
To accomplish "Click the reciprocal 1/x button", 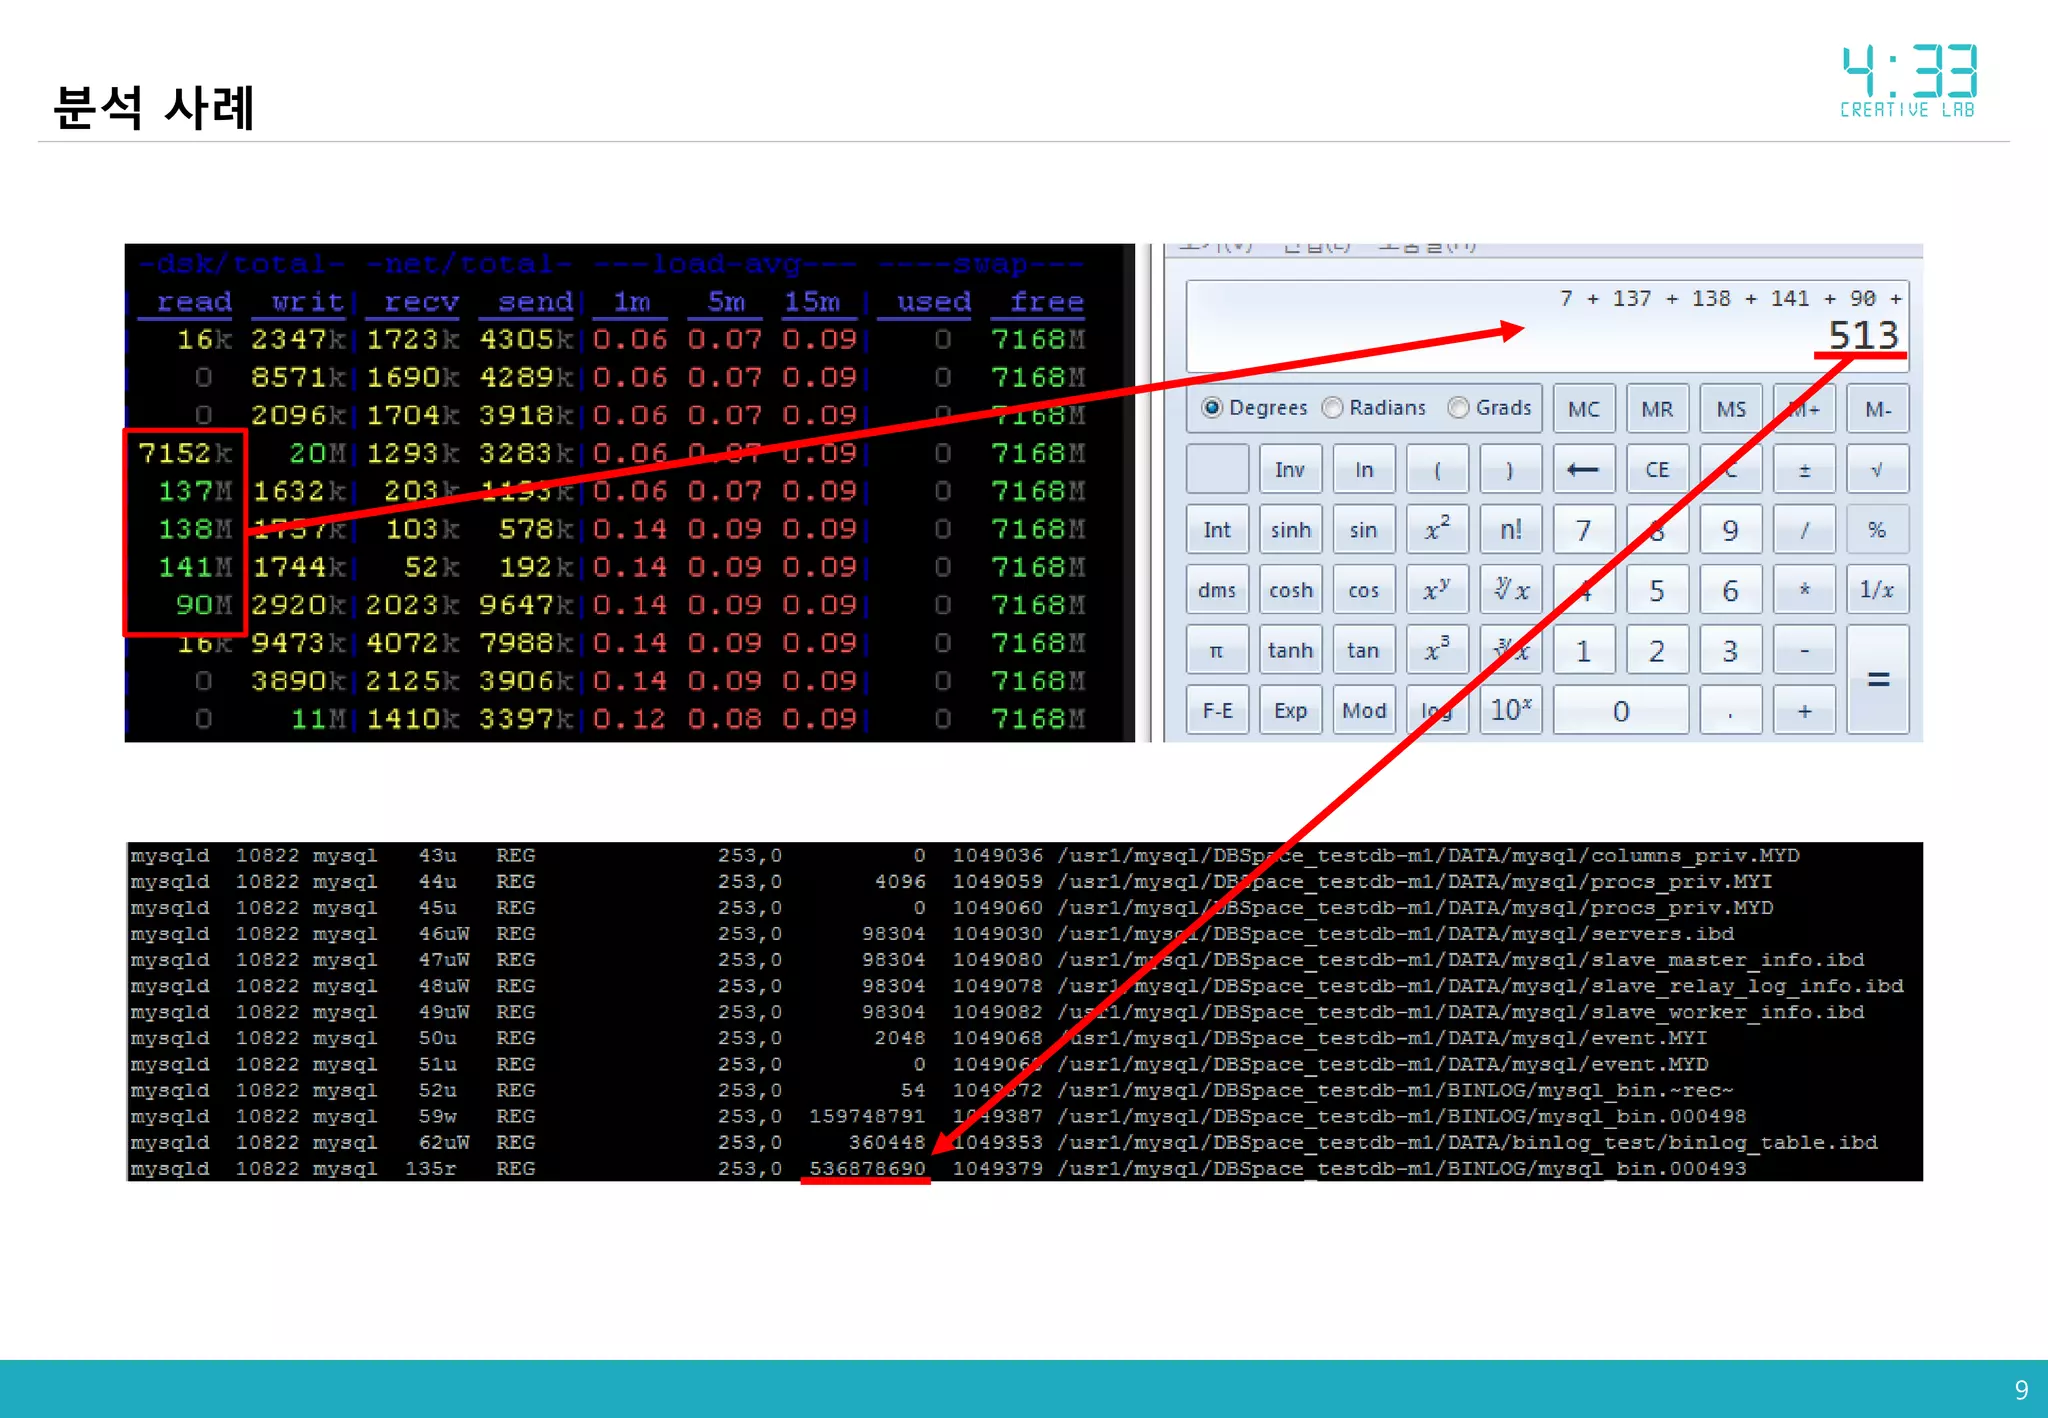I will pyautogui.click(x=1877, y=590).
